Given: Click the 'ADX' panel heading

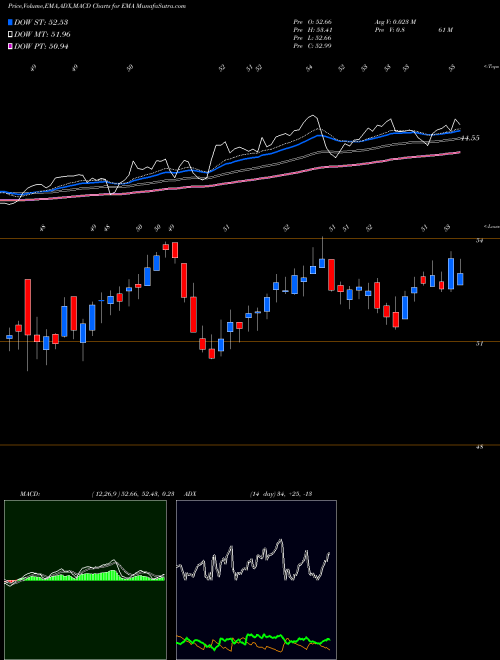Looking at the screenshot, I should point(190,494).
